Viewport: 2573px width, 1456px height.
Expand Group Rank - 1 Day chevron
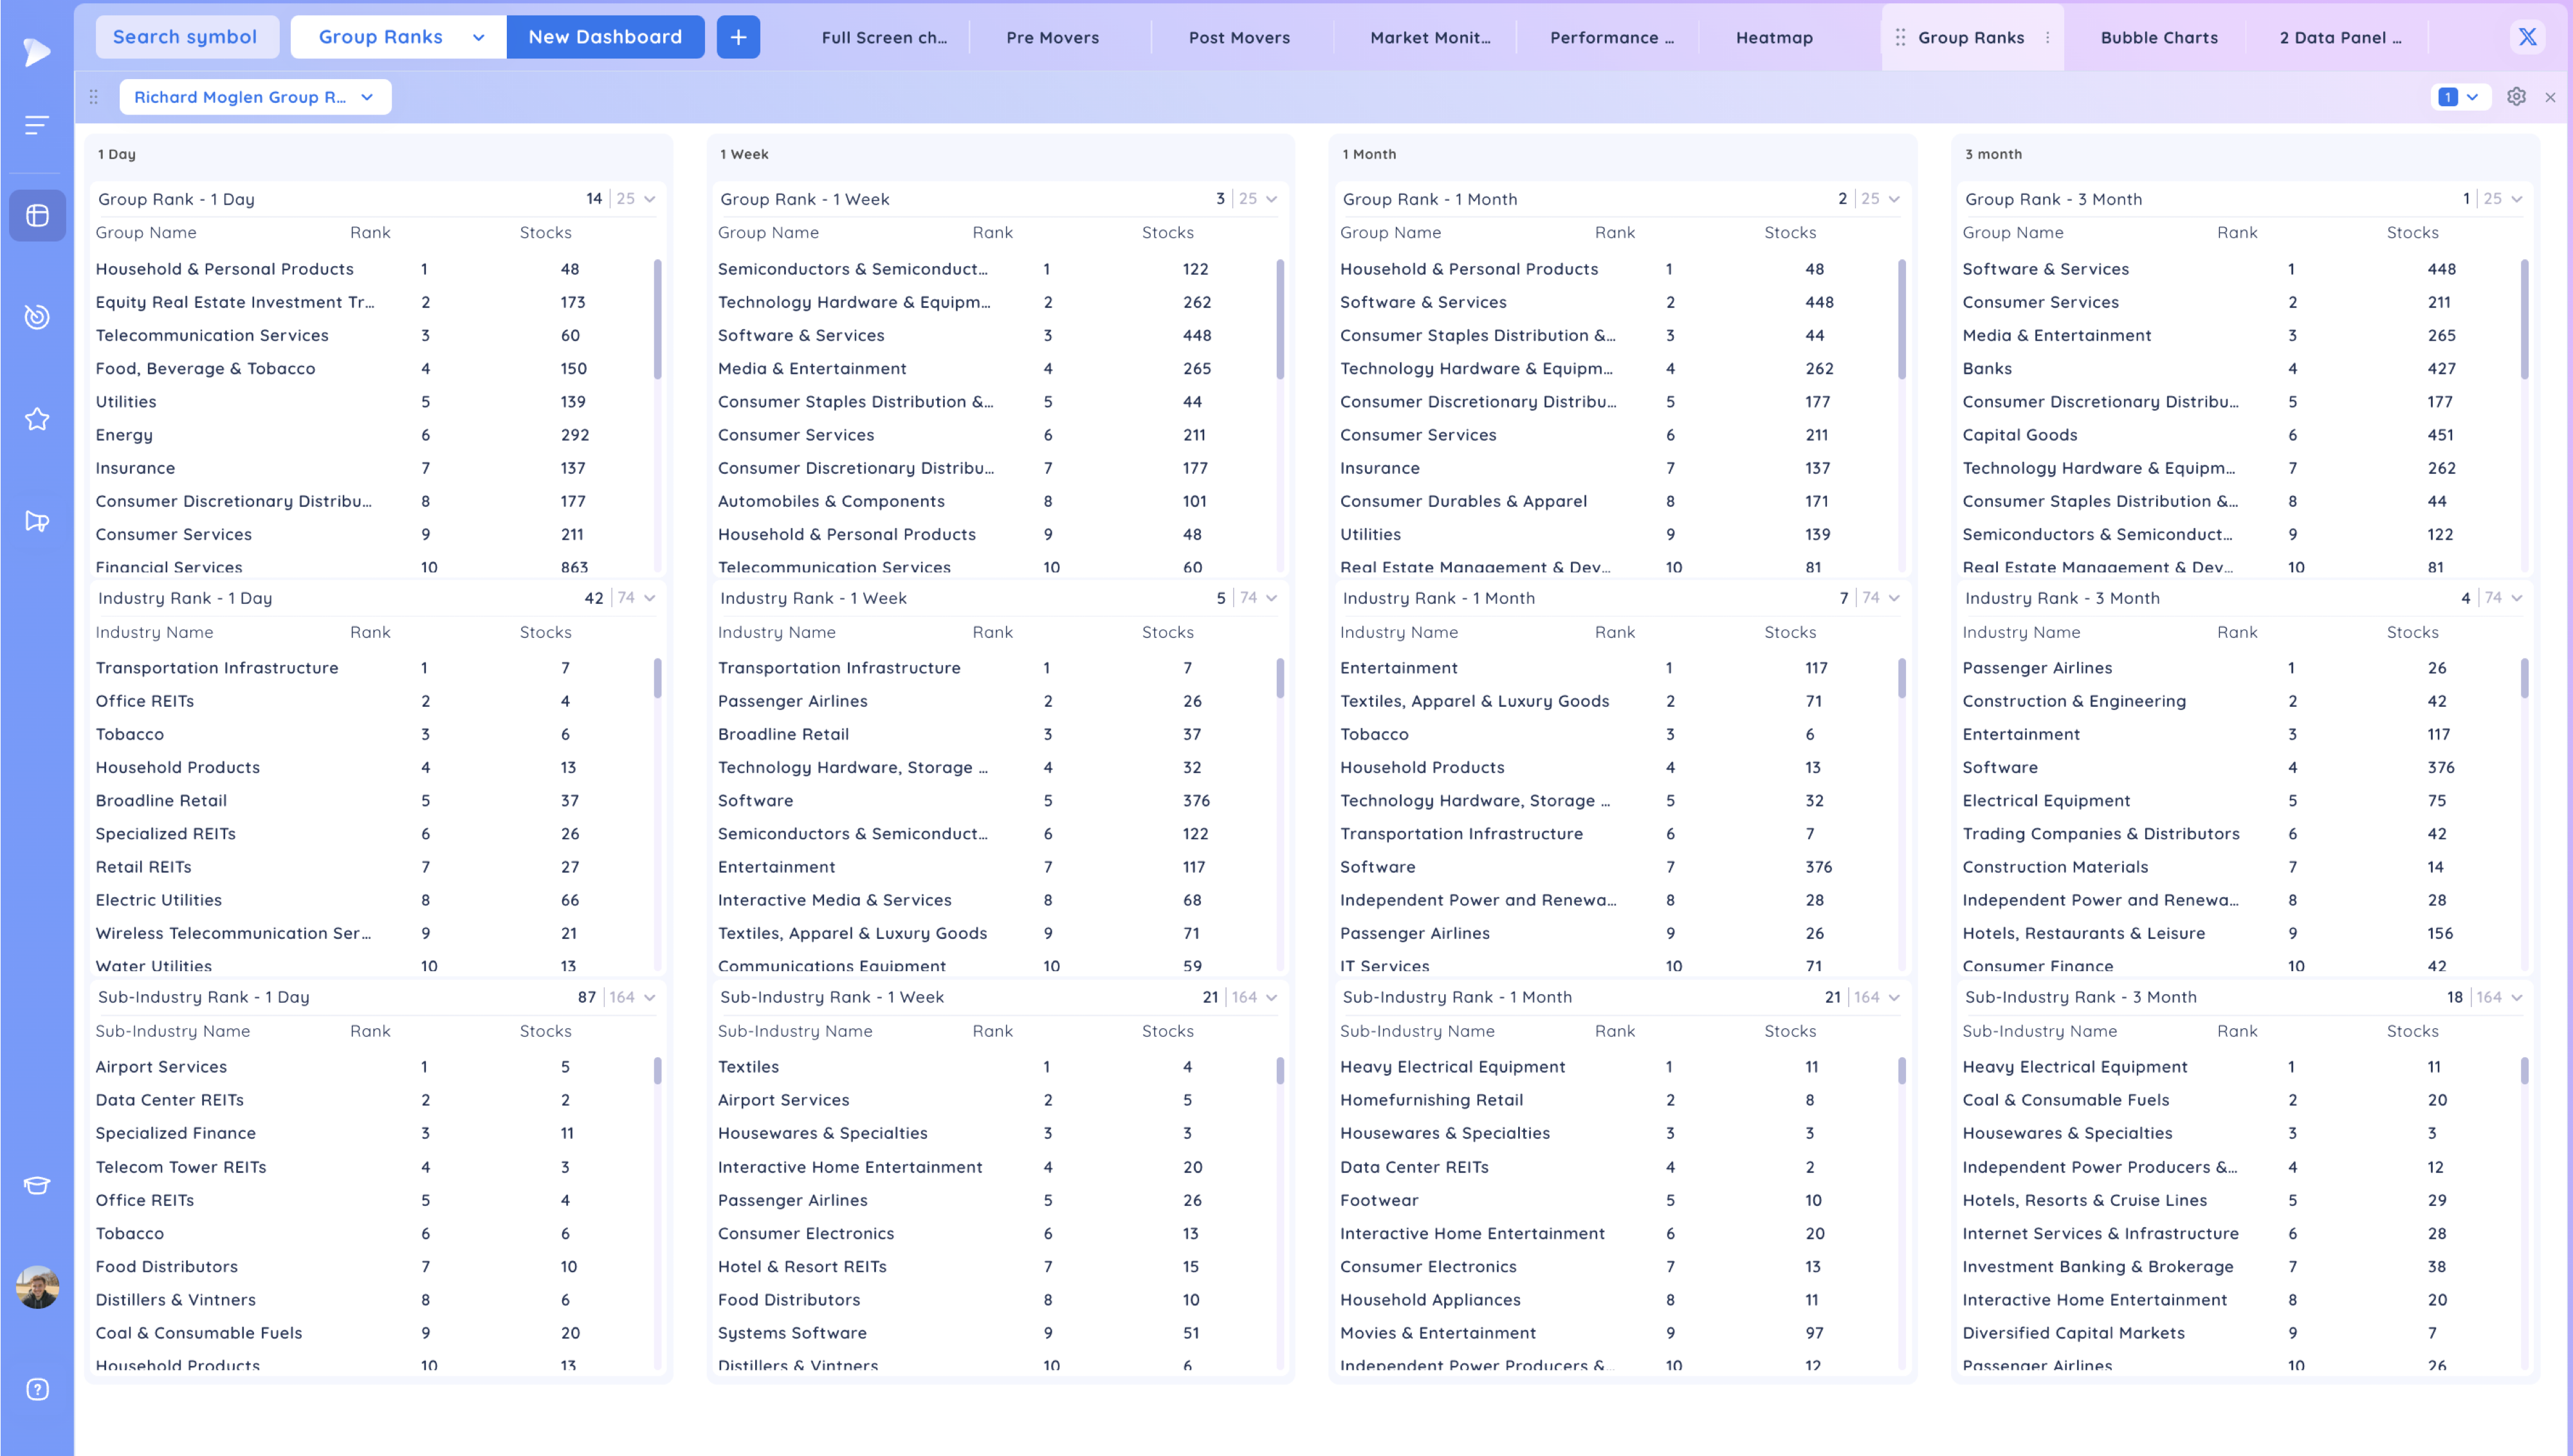[x=650, y=199]
